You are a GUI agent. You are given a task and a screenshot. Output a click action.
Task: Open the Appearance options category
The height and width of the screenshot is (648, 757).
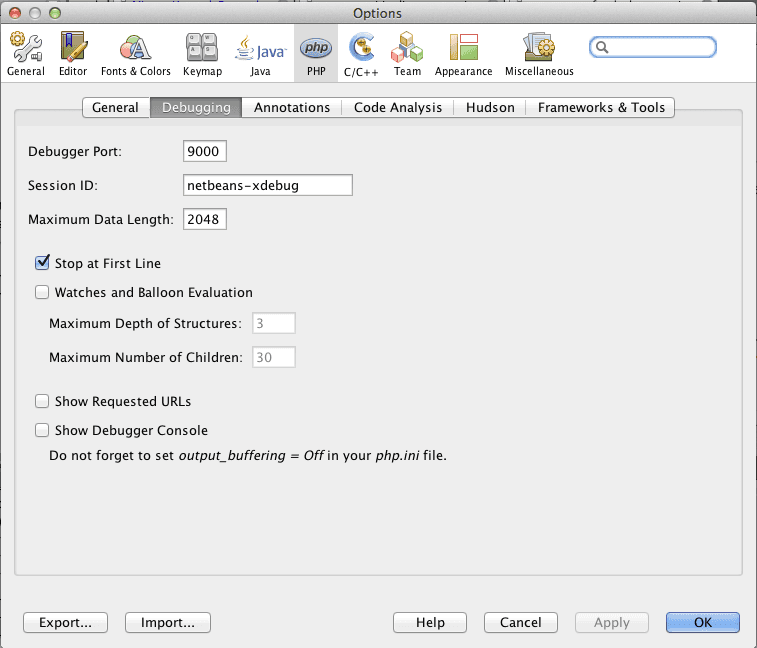tap(463, 54)
